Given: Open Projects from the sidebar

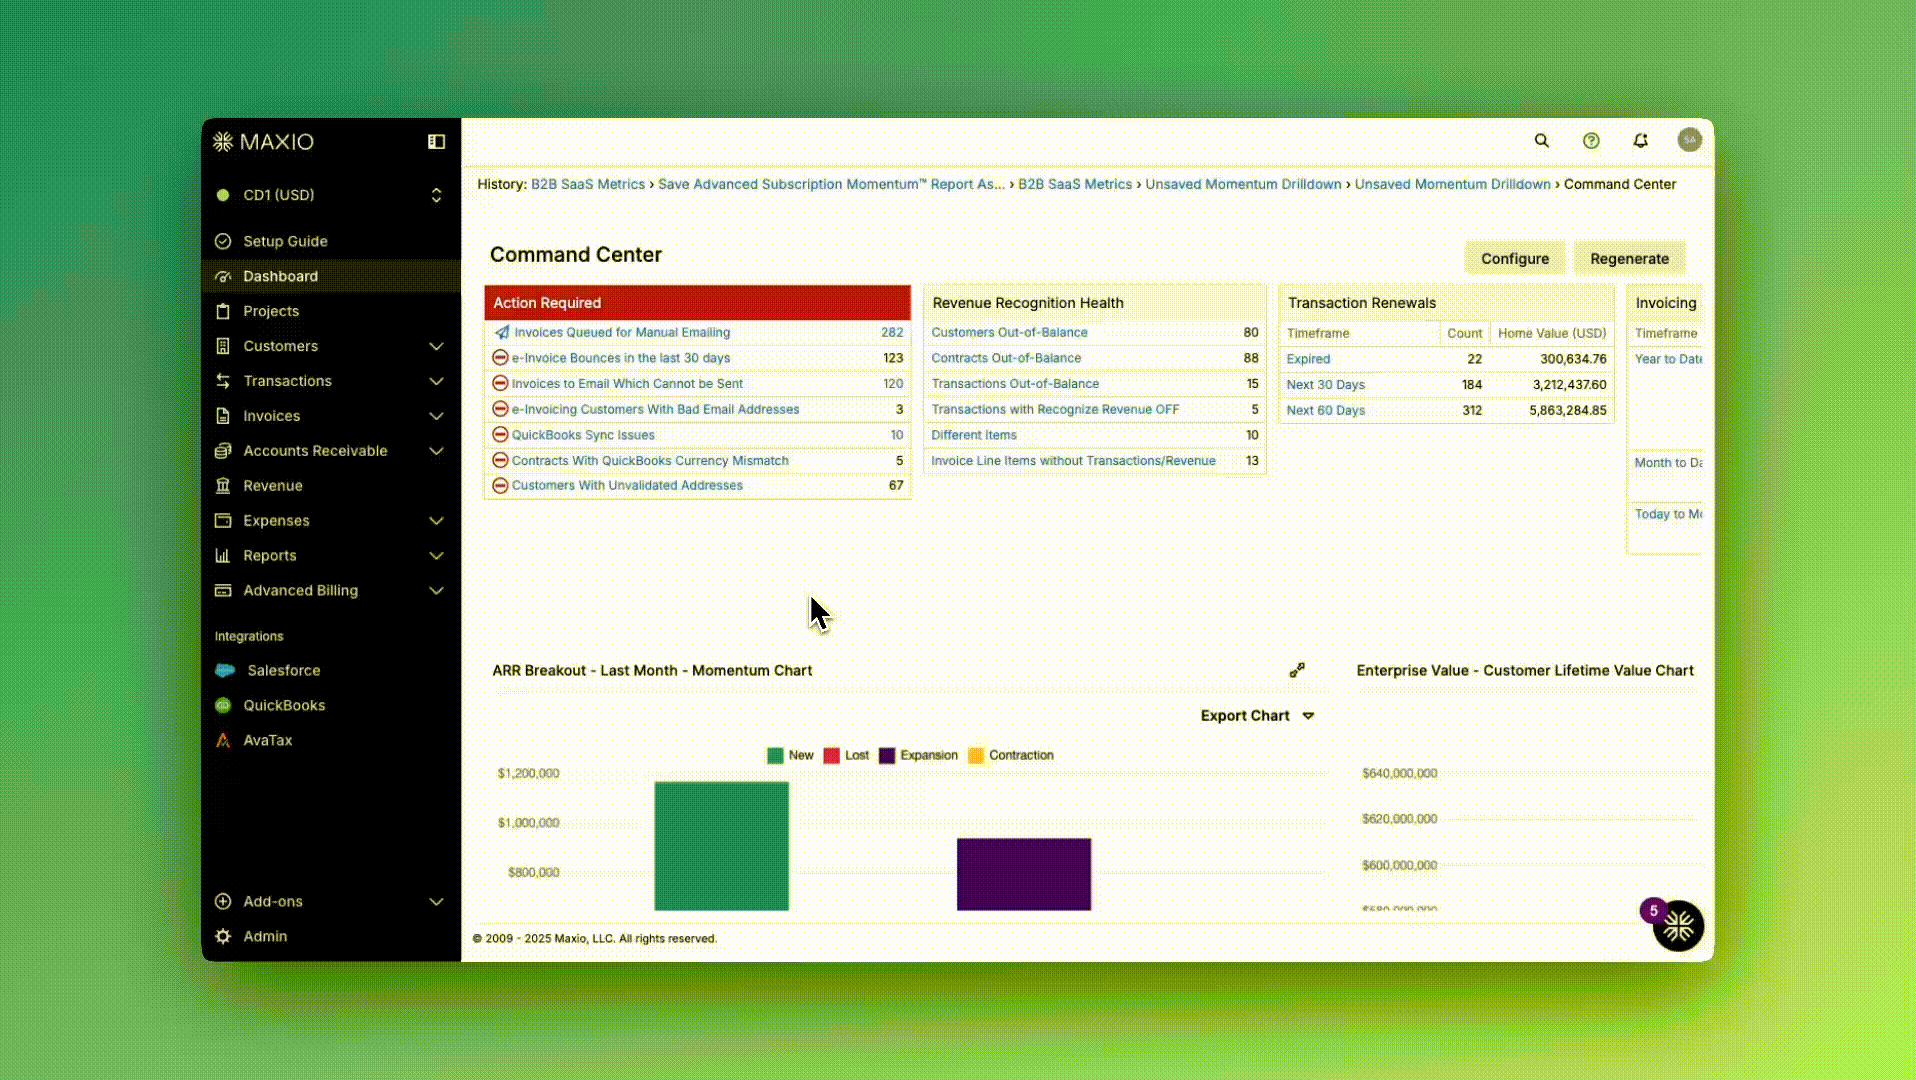Looking at the screenshot, I should (270, 311).
